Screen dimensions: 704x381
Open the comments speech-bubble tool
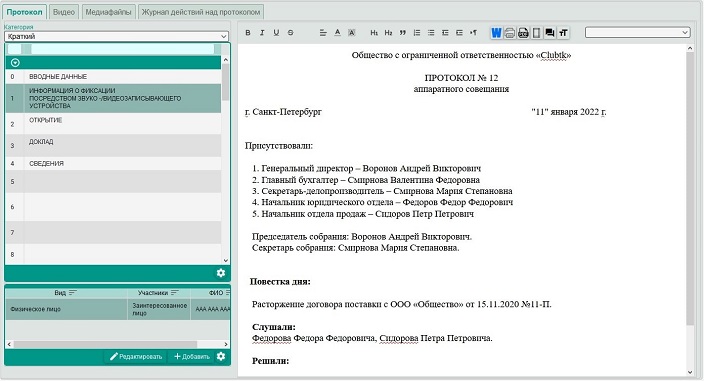click(x=550, y=33)
